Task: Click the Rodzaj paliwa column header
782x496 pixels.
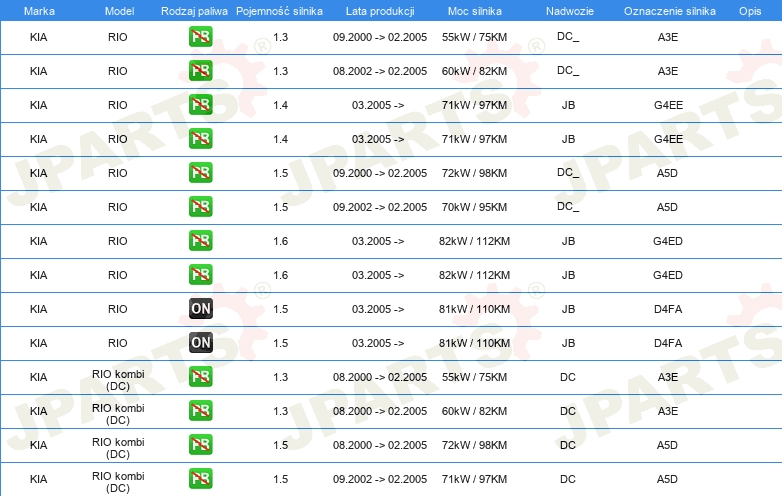Action: 194,11
